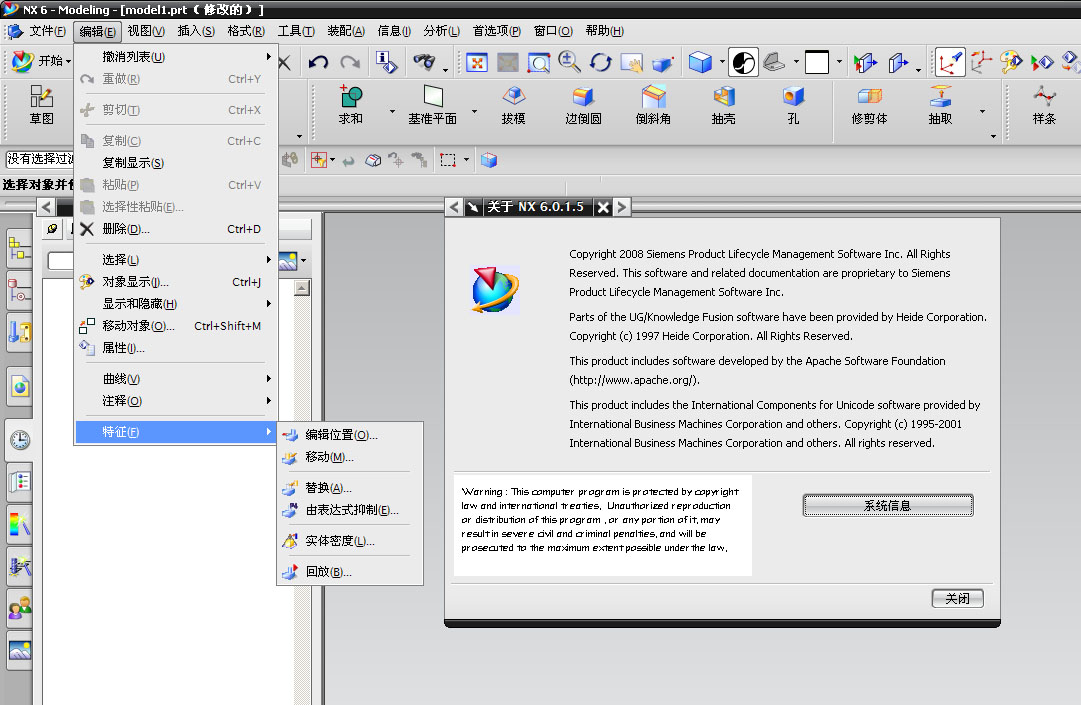Screen dimensions: 1081x705
Task: Expand the Datum Plane dropdown arrow
Action: coord(474,111)
